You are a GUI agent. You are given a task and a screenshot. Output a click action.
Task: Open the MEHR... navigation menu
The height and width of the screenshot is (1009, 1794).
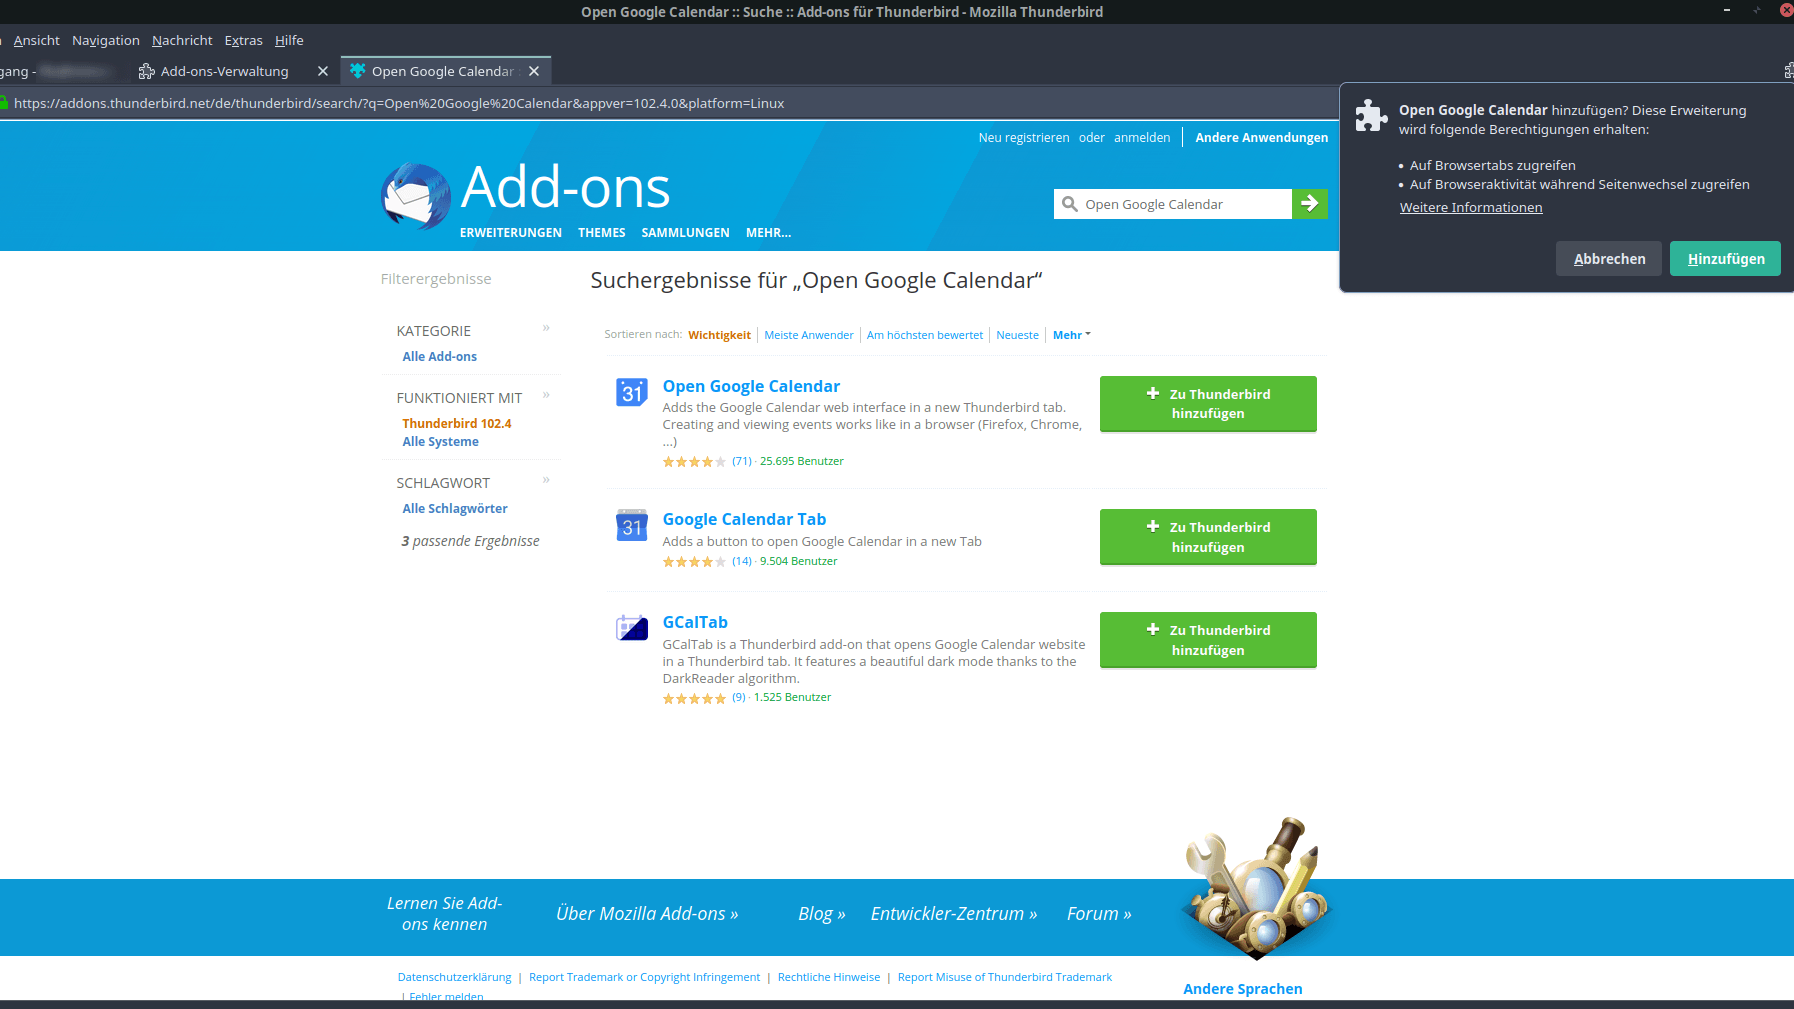tap(768, 233)
